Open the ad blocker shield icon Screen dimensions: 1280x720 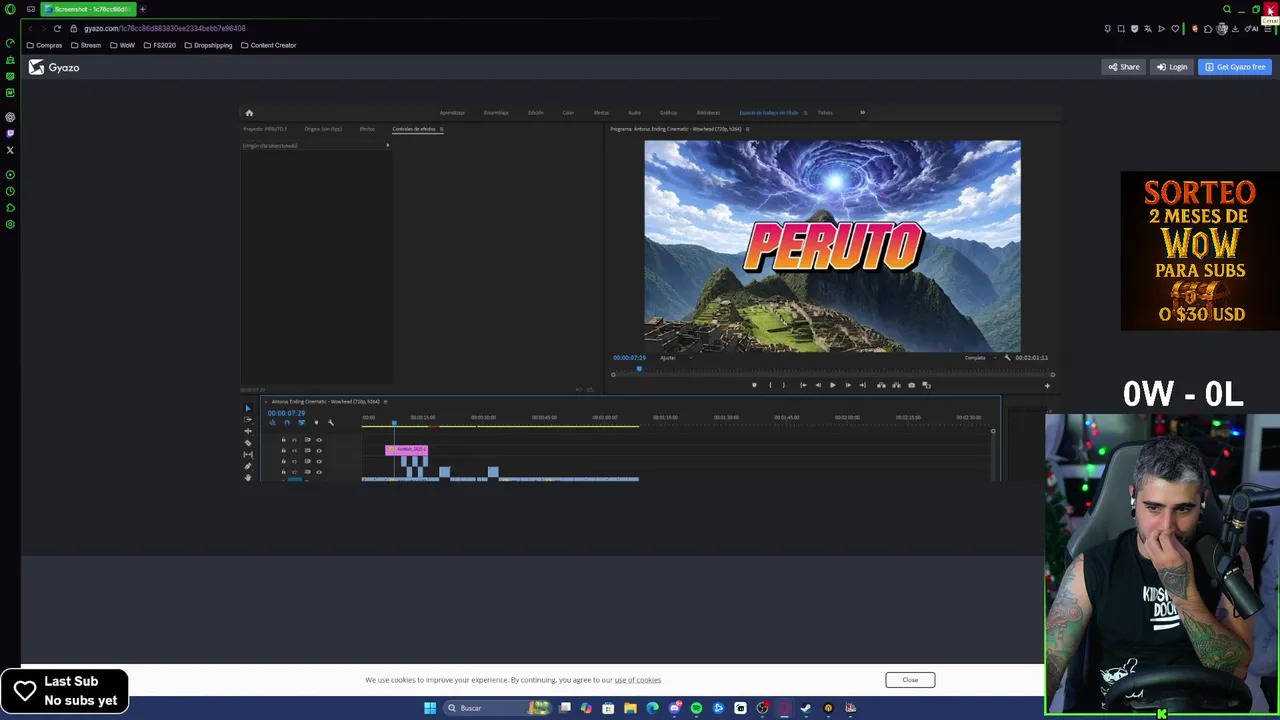(1134, 28)
